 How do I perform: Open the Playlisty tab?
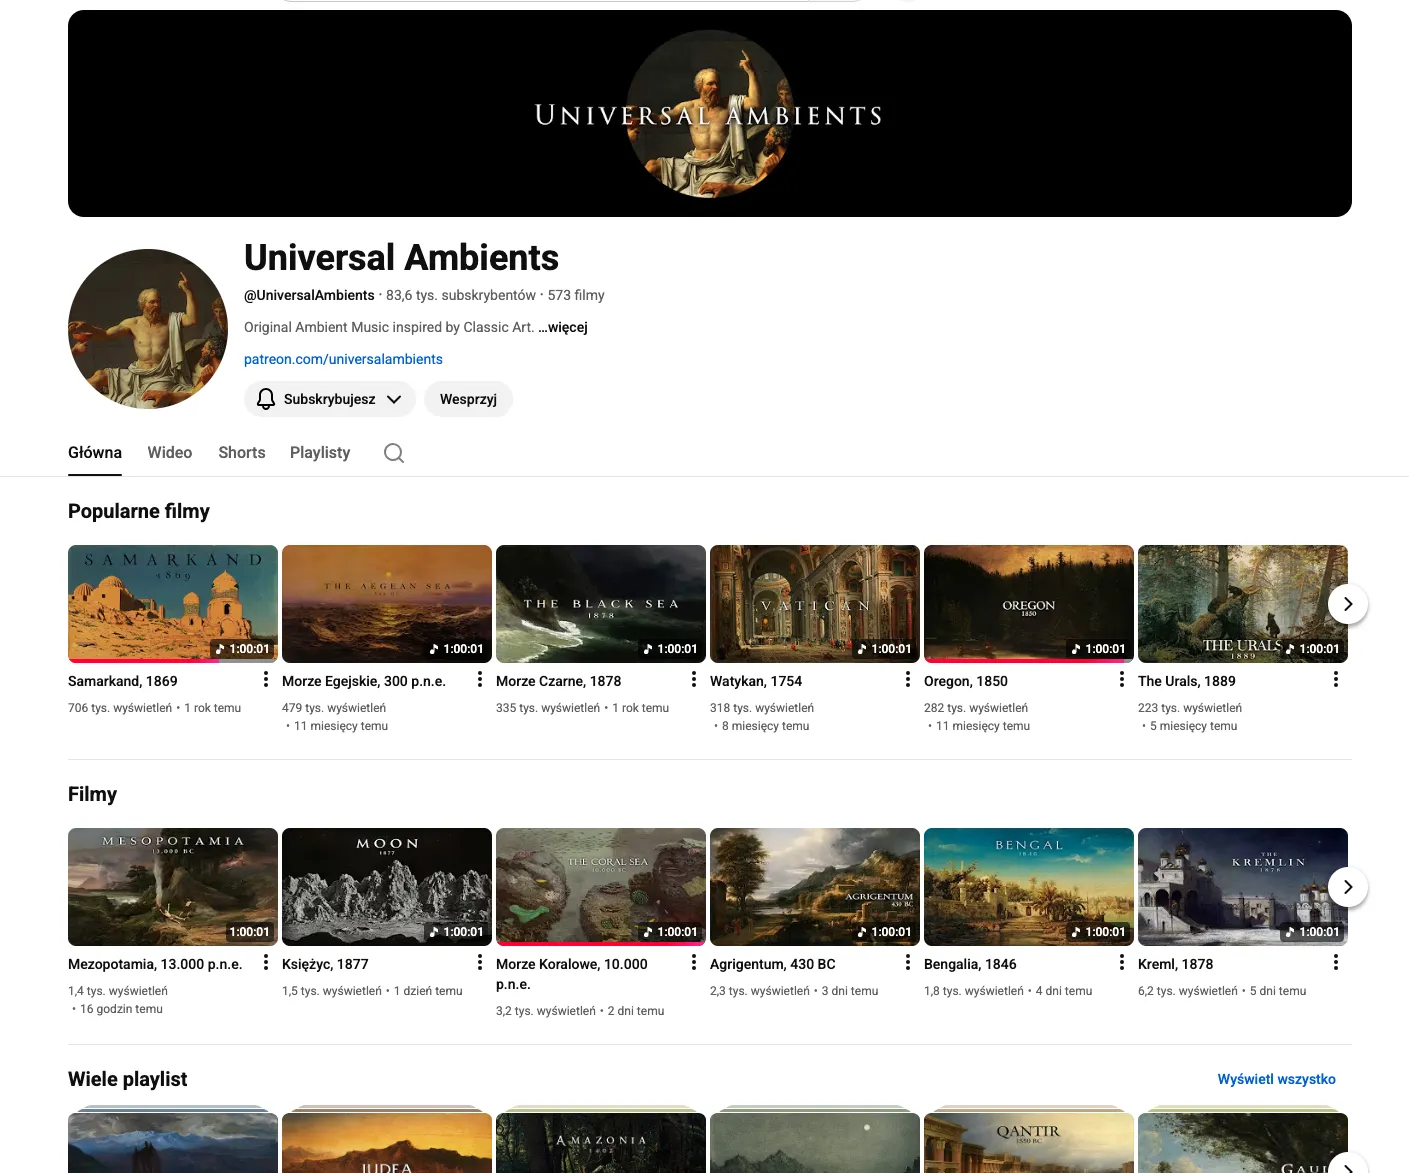(x=319, y=453)
